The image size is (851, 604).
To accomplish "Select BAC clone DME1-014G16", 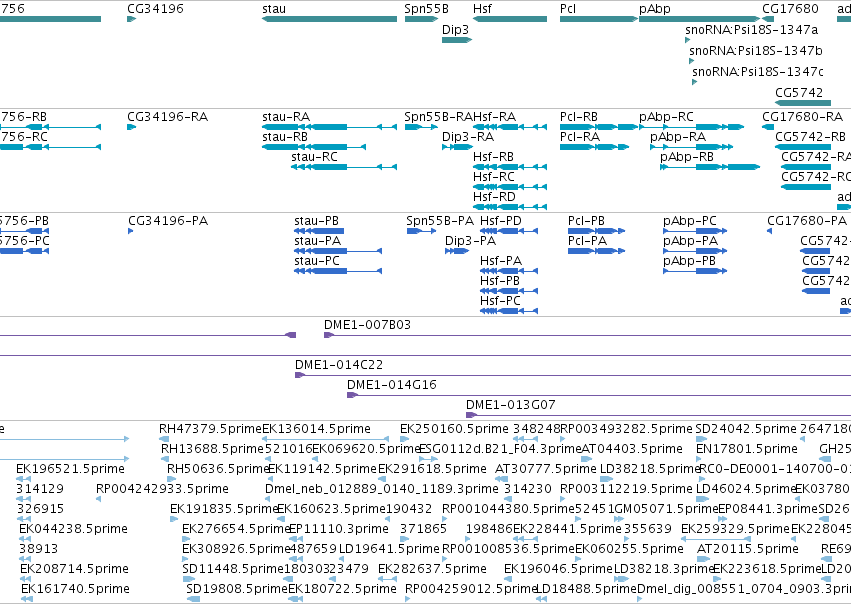I will 391,385.
